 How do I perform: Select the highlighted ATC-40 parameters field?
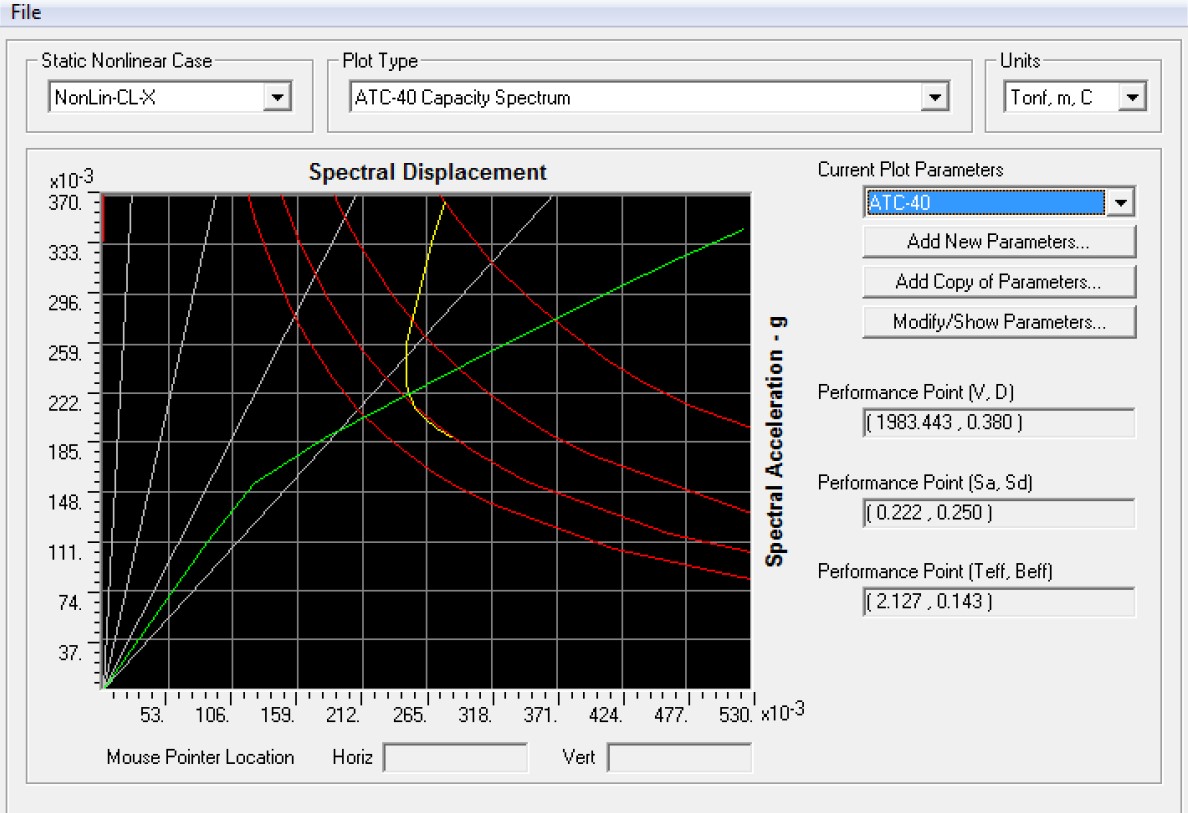pyautogui.click(x=985, y=202)
